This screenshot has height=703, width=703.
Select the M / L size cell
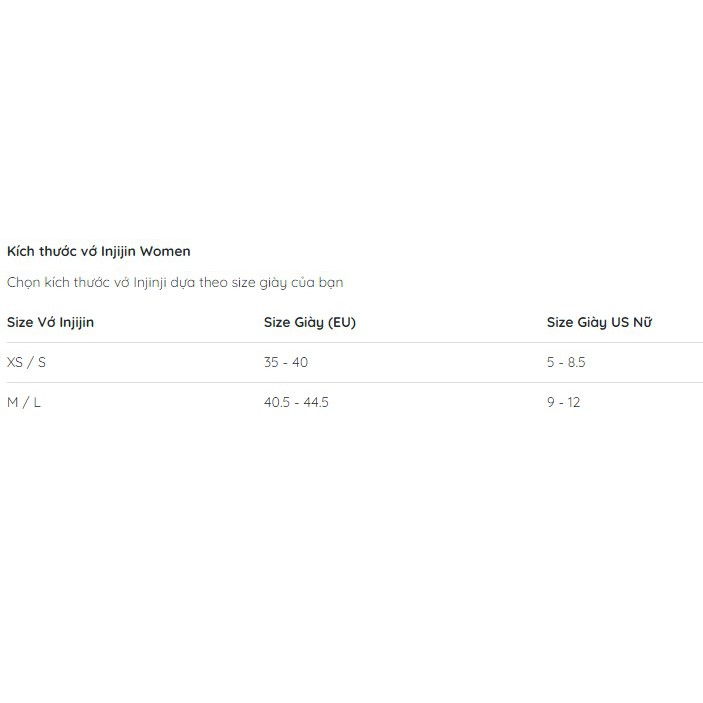pyautogui.click(x=24, y=402)
